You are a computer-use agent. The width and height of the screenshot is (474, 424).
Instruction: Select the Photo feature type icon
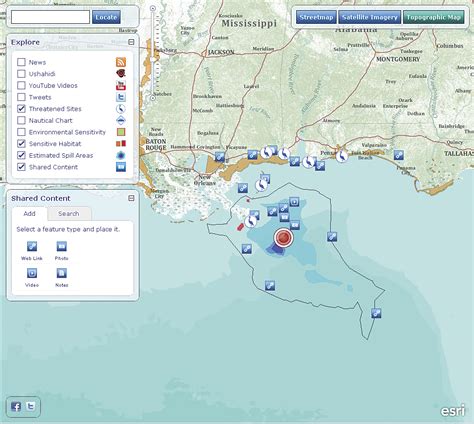tap(62, 246)
